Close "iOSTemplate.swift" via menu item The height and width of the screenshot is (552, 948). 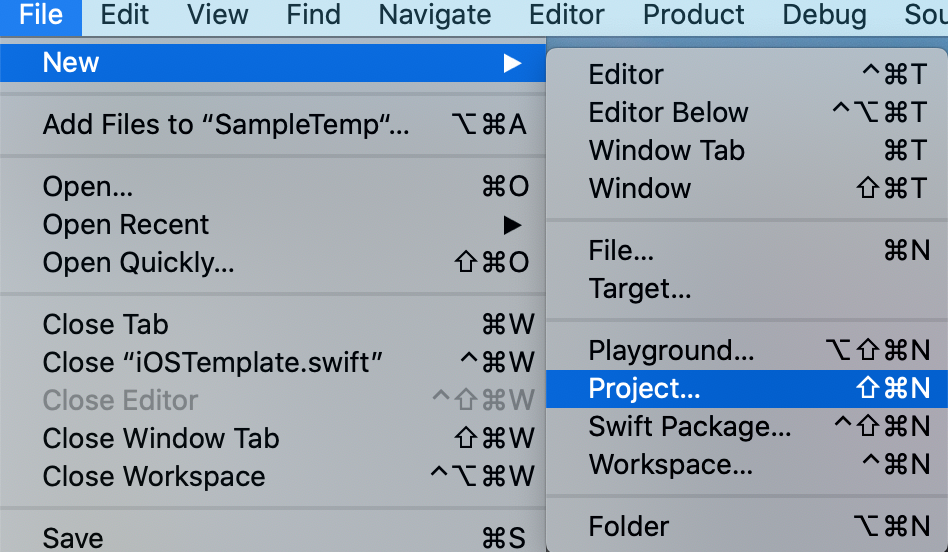pyautogui.click(x=273, y=363)
